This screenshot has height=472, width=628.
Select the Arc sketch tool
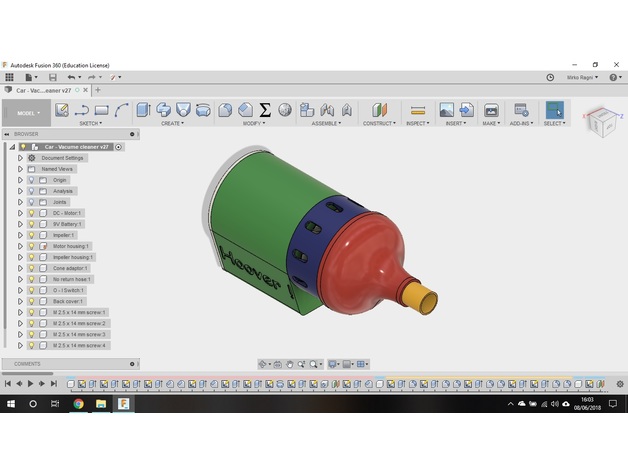click(x=121, y=110)
